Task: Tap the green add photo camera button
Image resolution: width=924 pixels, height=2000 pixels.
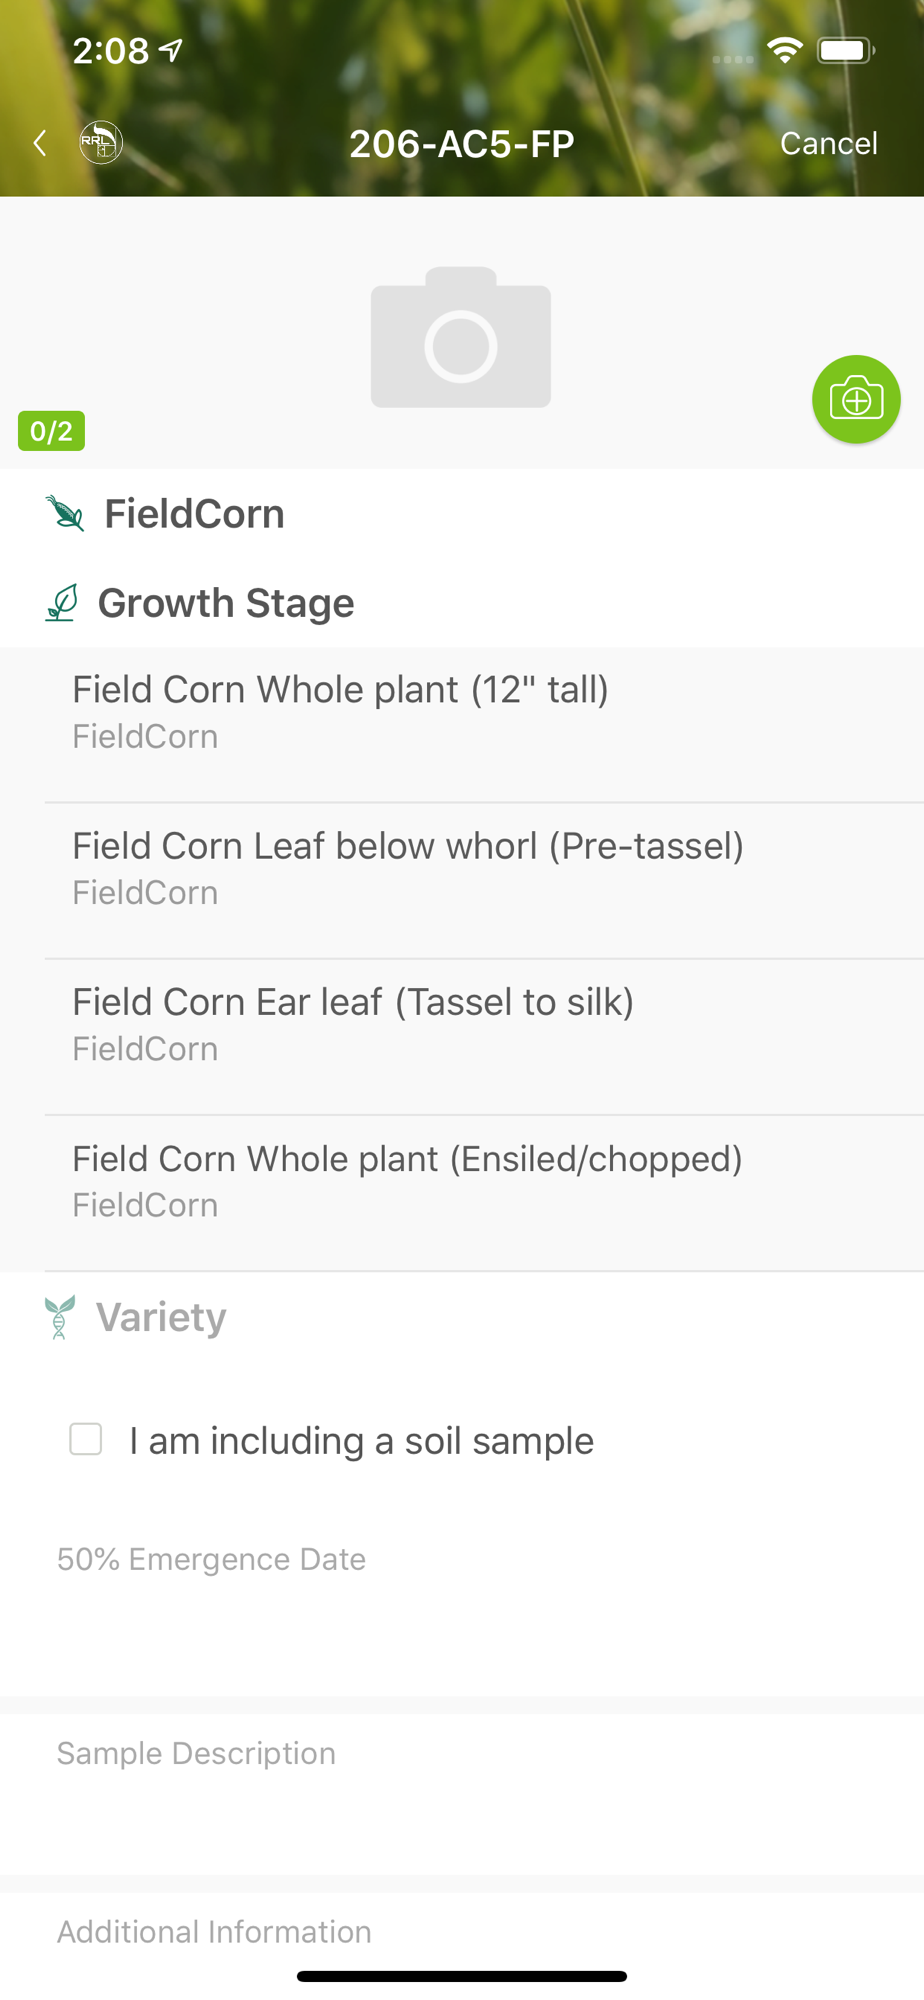Action: tap(856, 399)
